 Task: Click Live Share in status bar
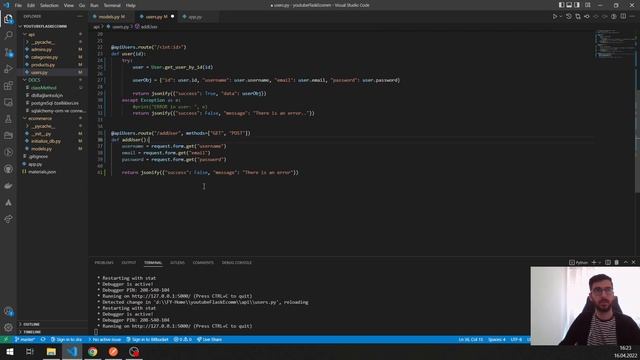[209, 340]
